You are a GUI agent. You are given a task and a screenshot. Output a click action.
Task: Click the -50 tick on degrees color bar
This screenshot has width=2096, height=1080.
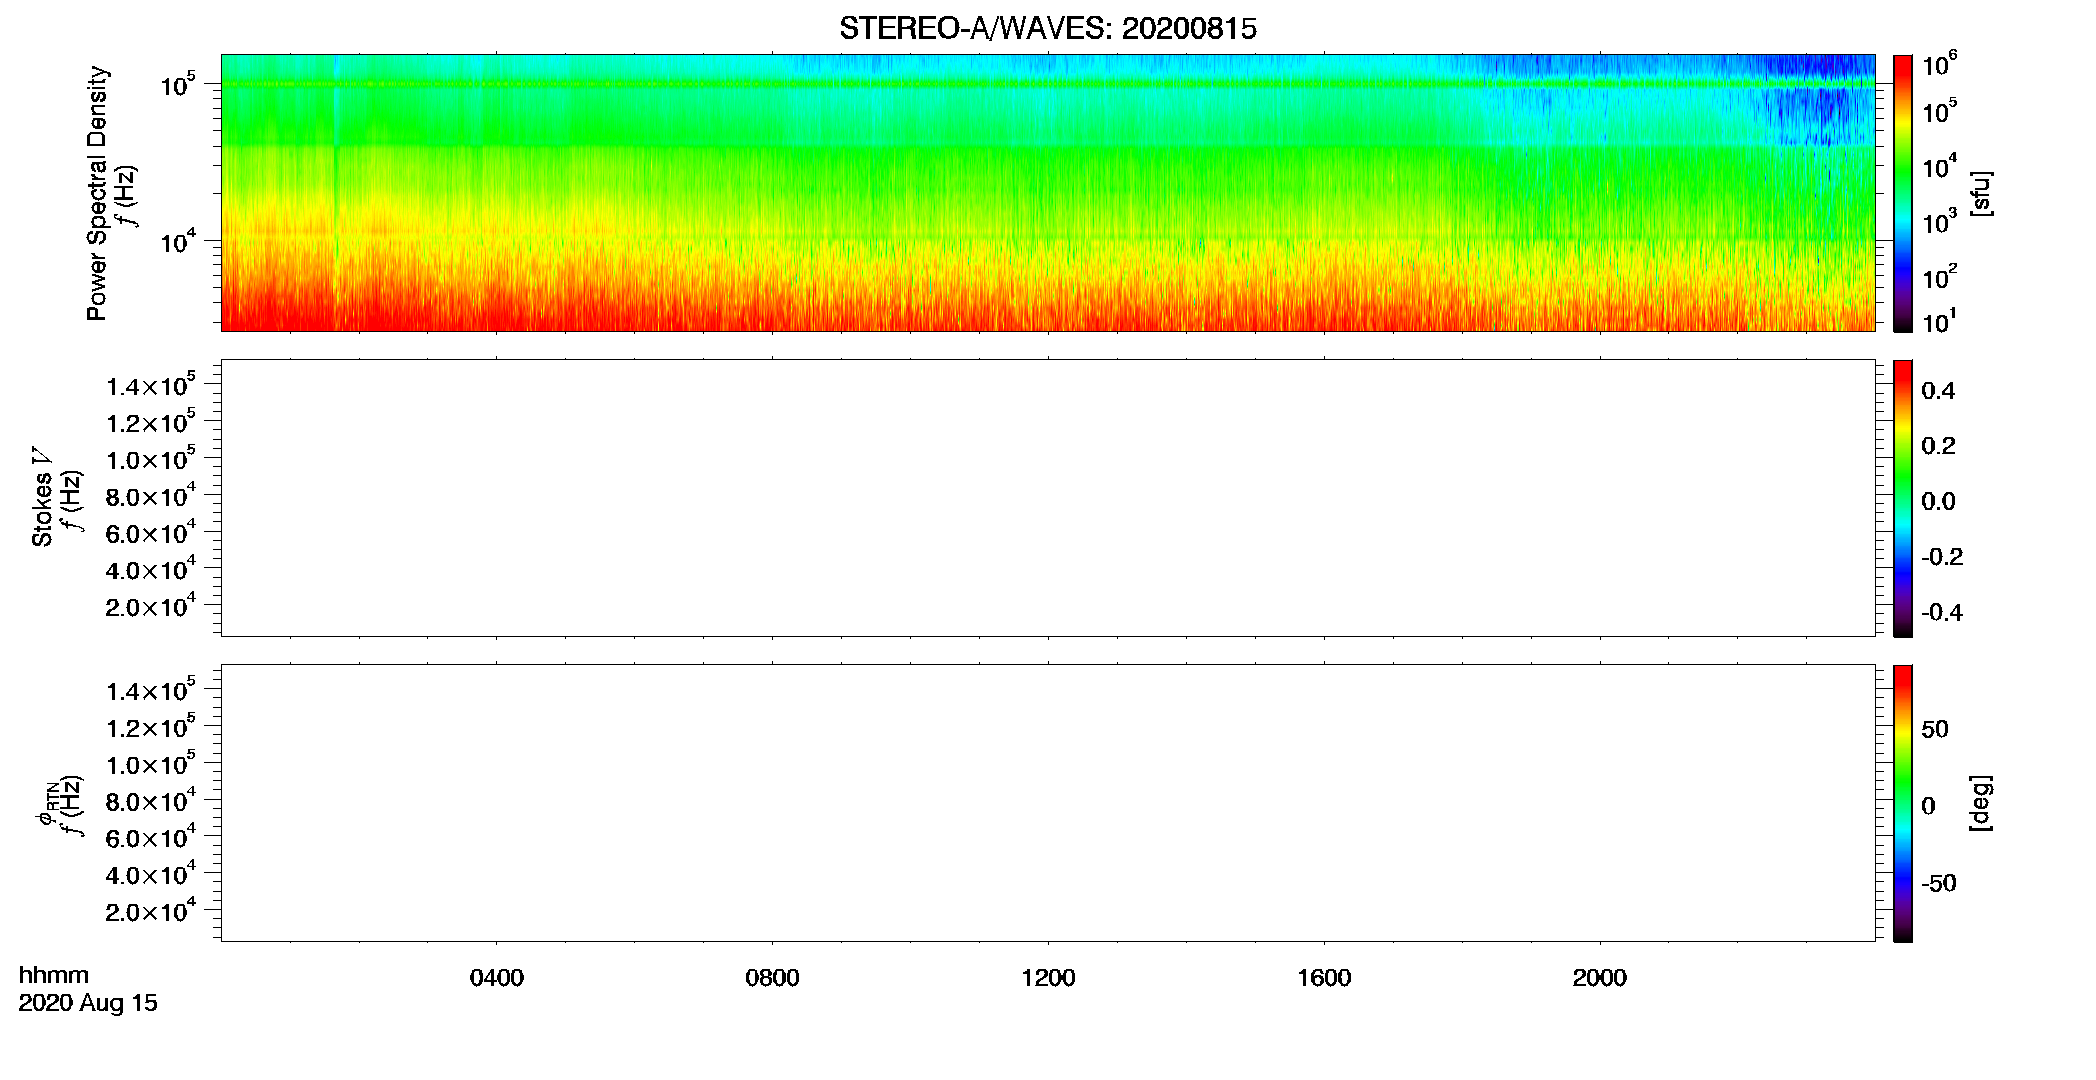[x=1939, y=883]
